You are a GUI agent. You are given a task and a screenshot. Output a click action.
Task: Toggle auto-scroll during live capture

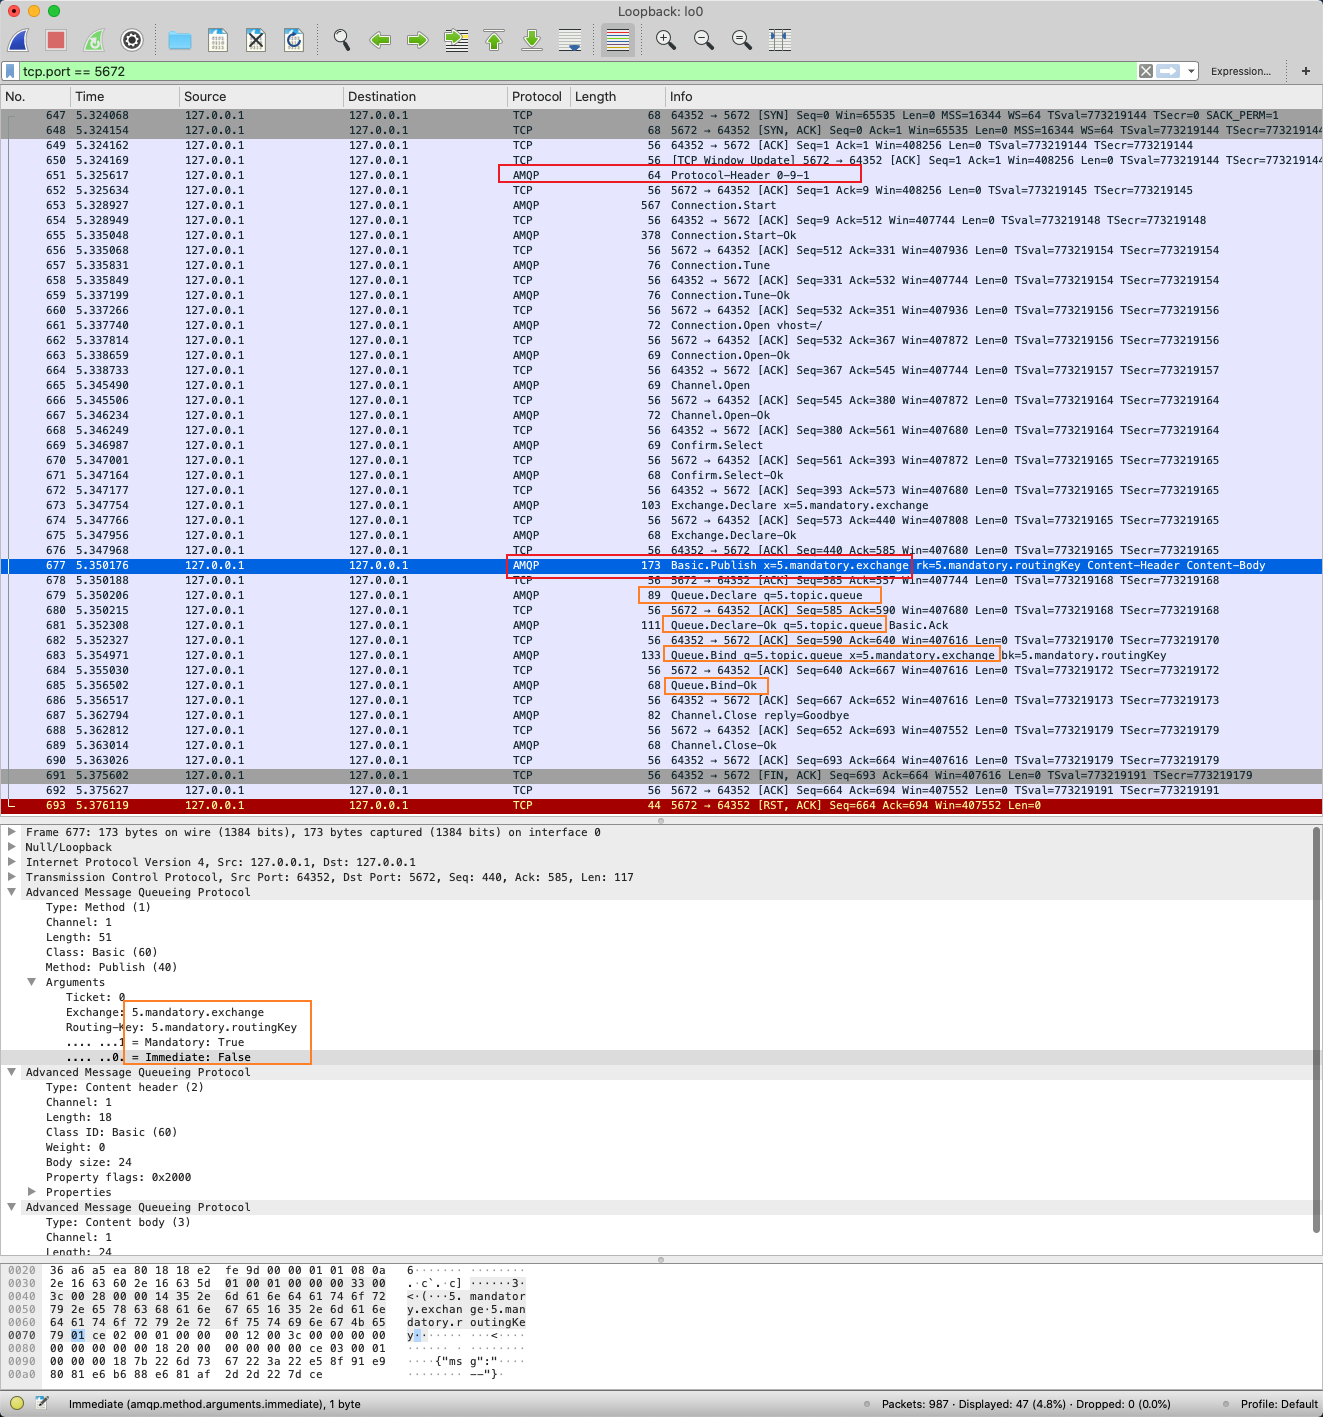coord(570,40)
